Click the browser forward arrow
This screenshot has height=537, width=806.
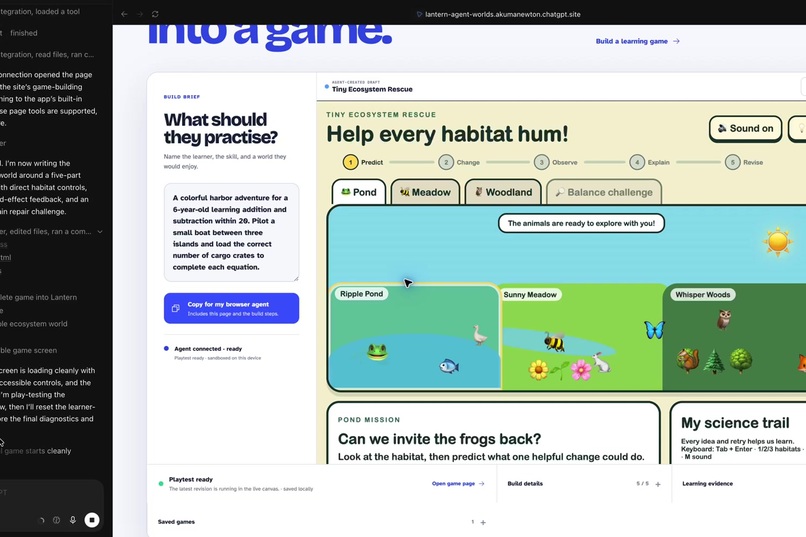pos(139,14)
